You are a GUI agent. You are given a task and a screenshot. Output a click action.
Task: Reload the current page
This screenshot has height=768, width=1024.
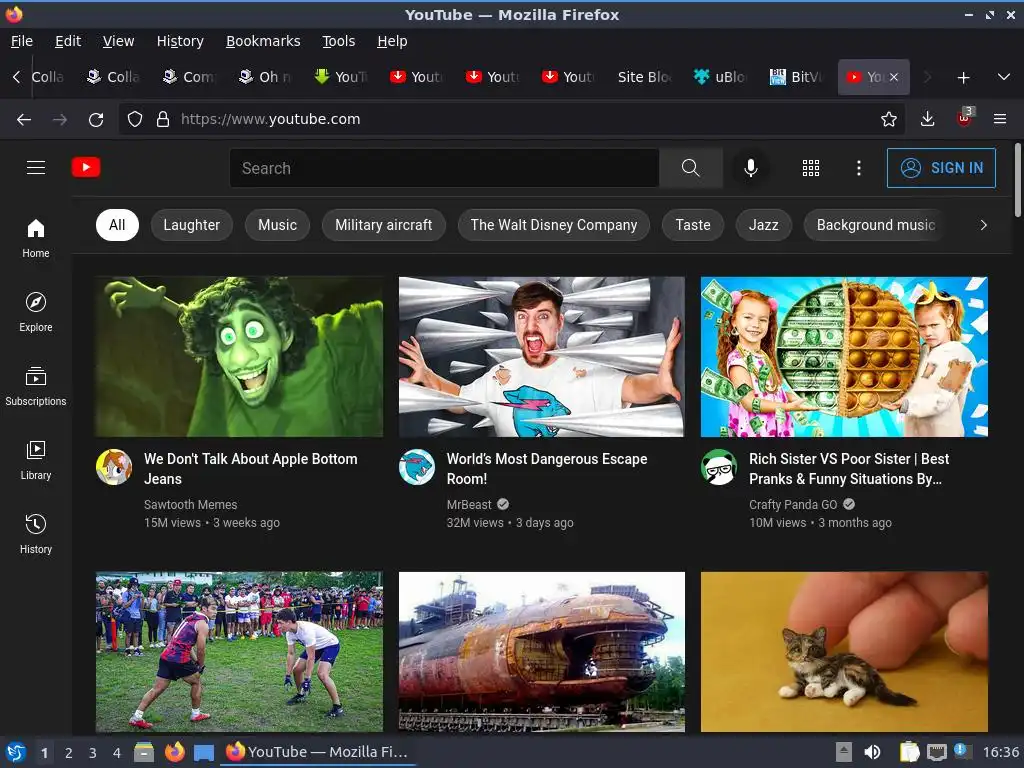click(x=96, y=119)
